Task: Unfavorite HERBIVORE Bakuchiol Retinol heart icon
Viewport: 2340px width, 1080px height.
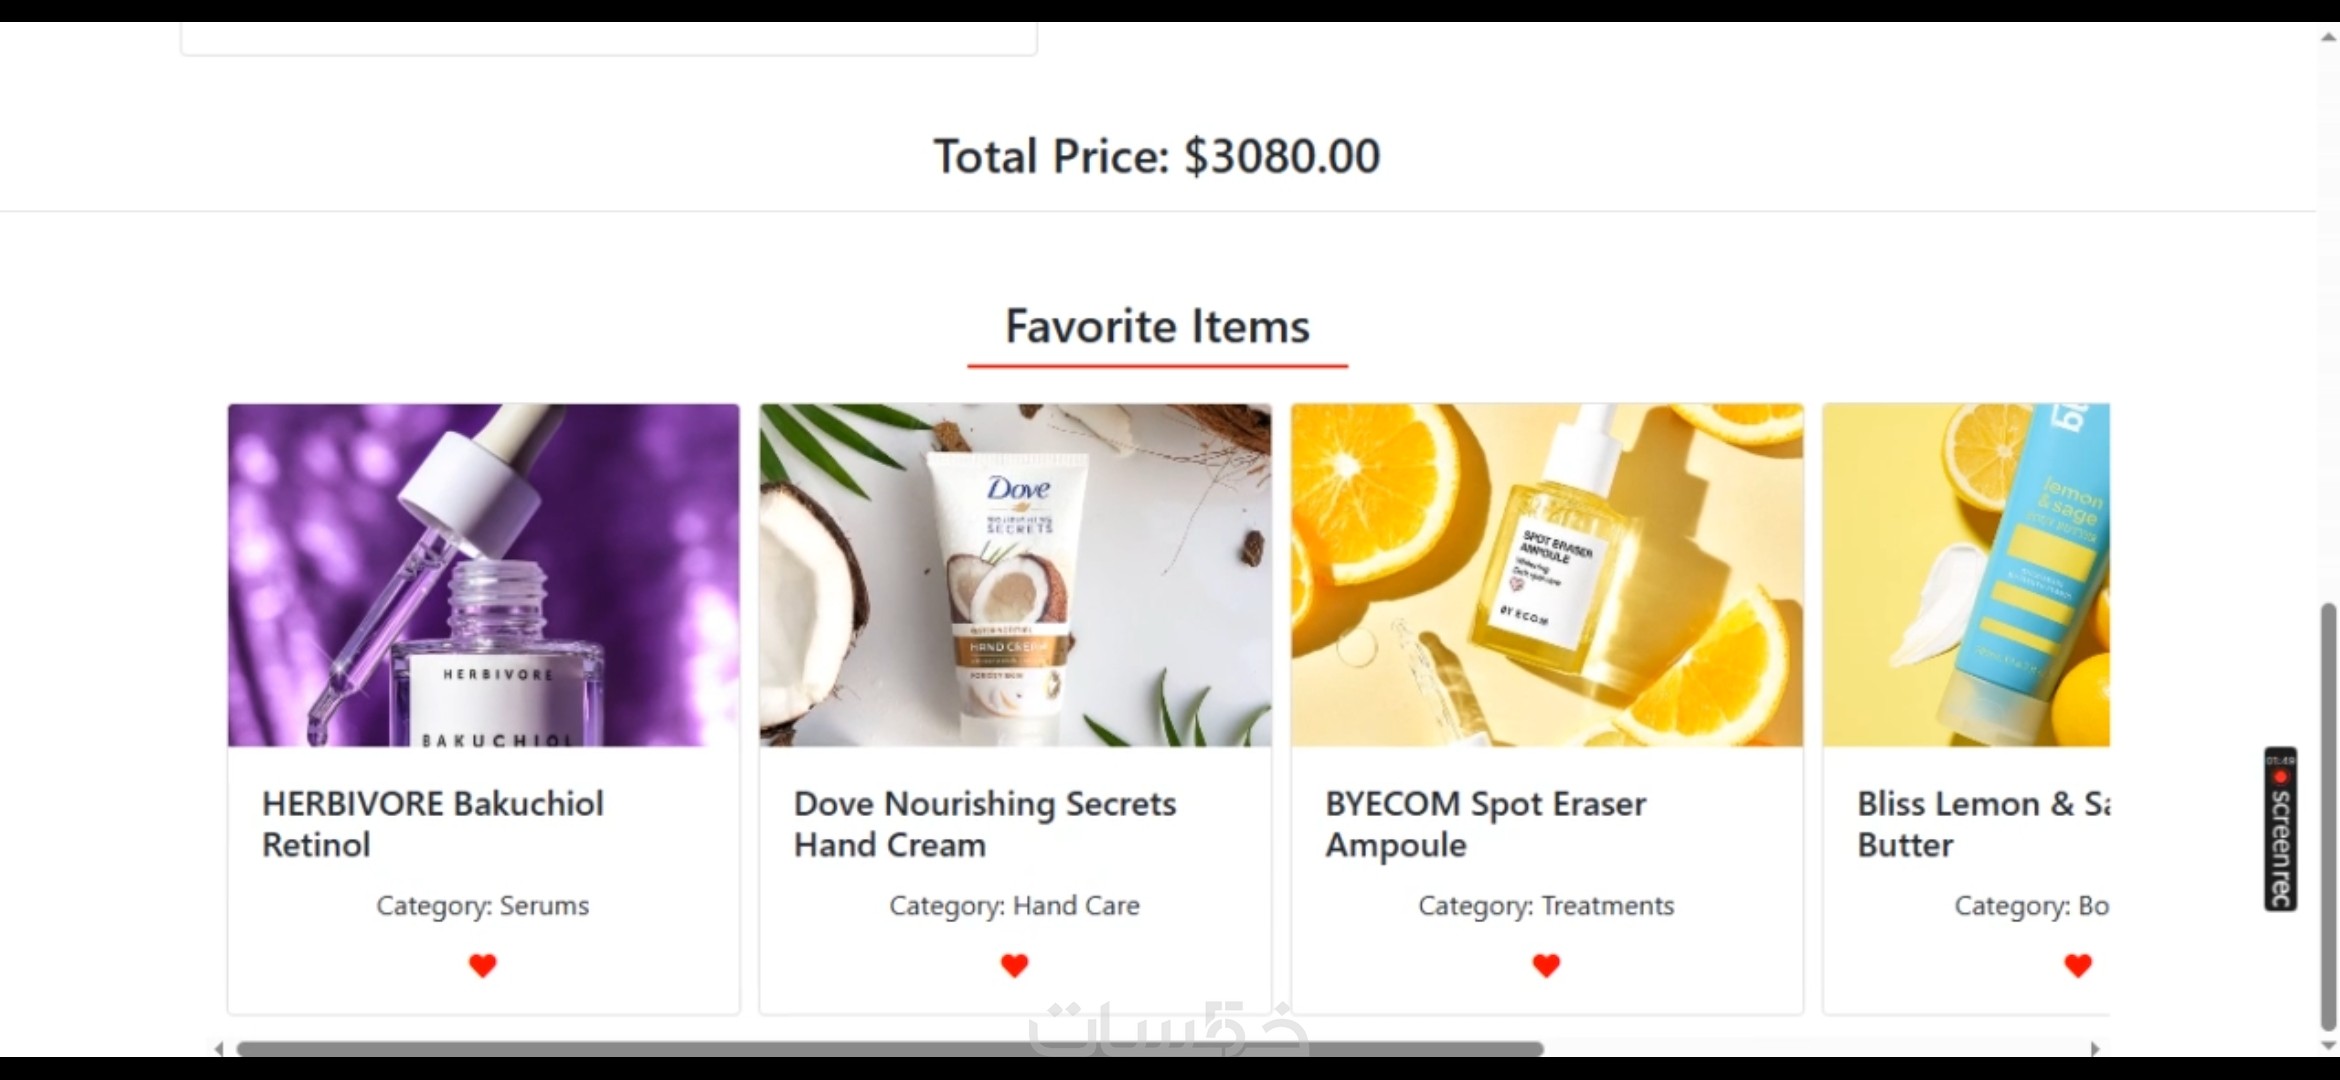Action: (x=483, y=965)
